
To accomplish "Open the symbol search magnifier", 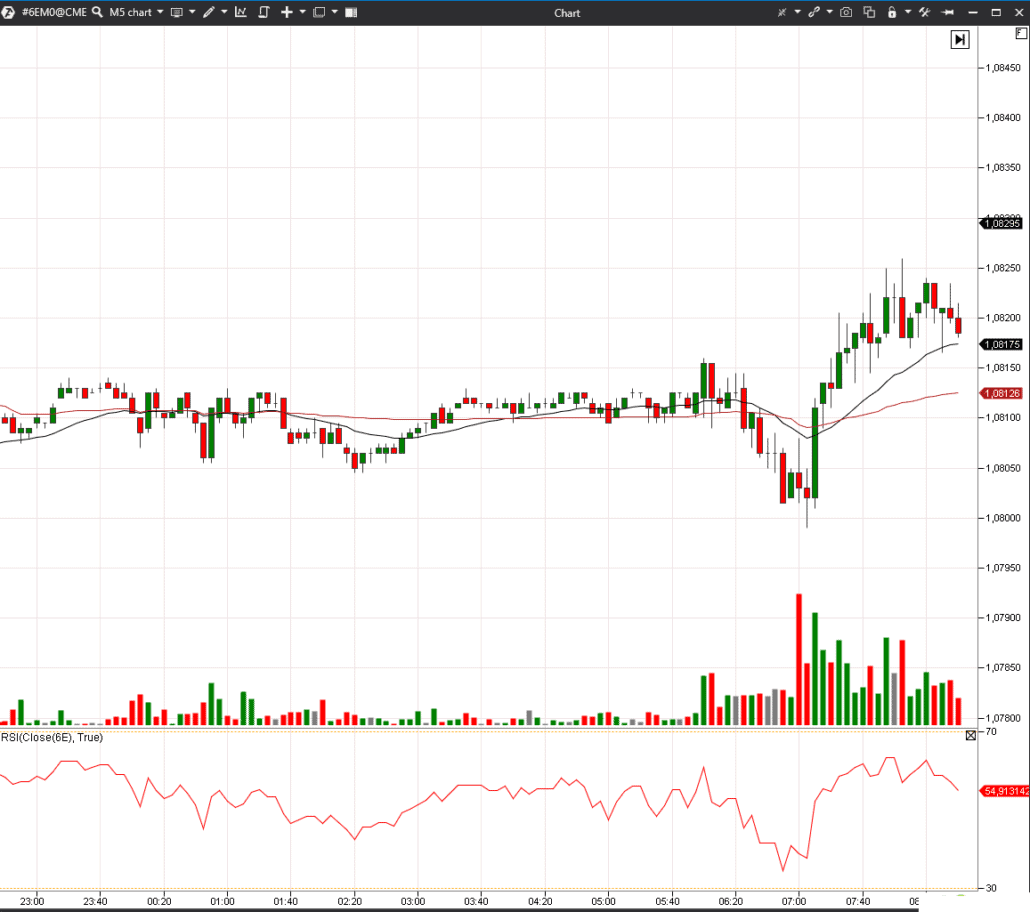I will coord(95,13).
